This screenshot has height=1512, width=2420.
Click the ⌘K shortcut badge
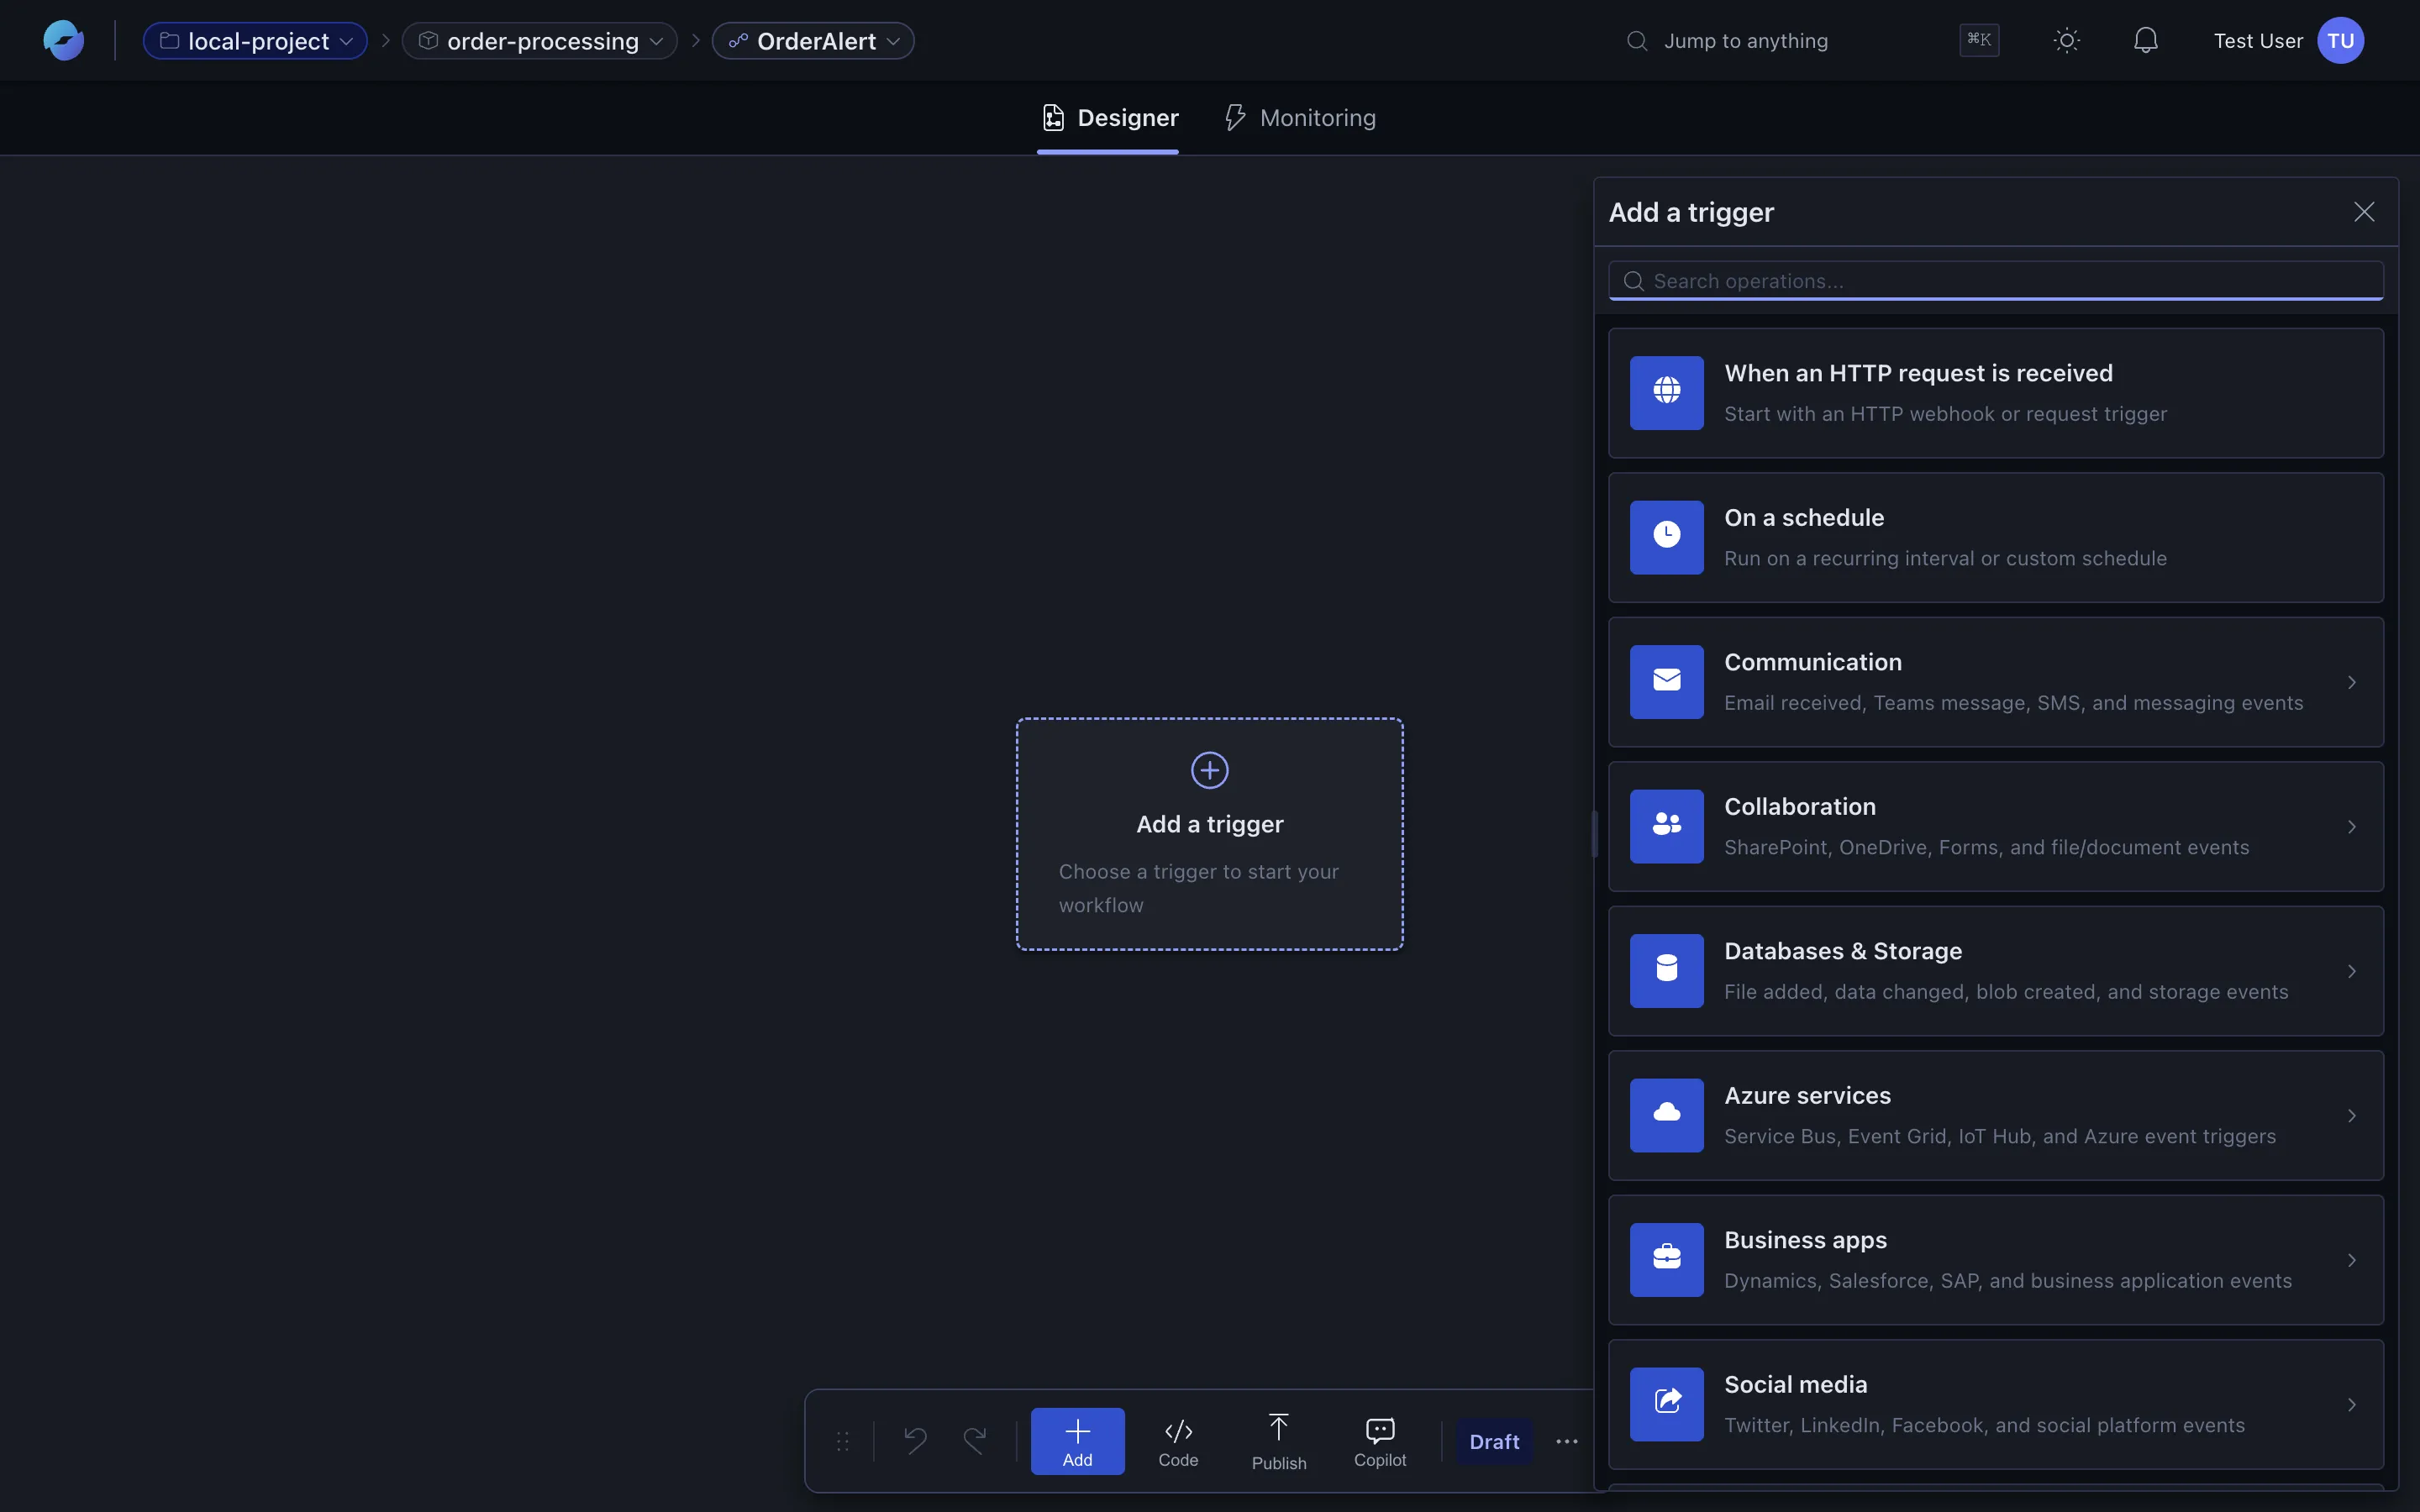(1979, 40)
